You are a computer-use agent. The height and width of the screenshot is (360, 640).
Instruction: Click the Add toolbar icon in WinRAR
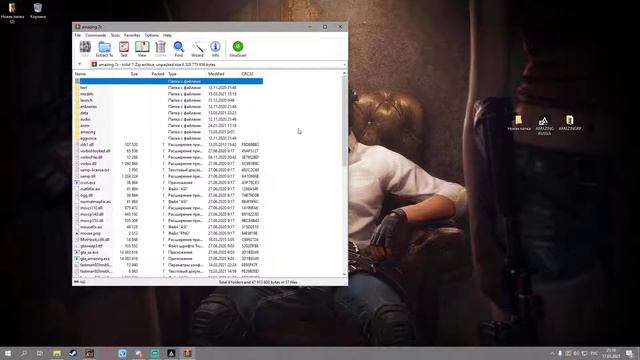pyautogui.click(x=85, y=49)
